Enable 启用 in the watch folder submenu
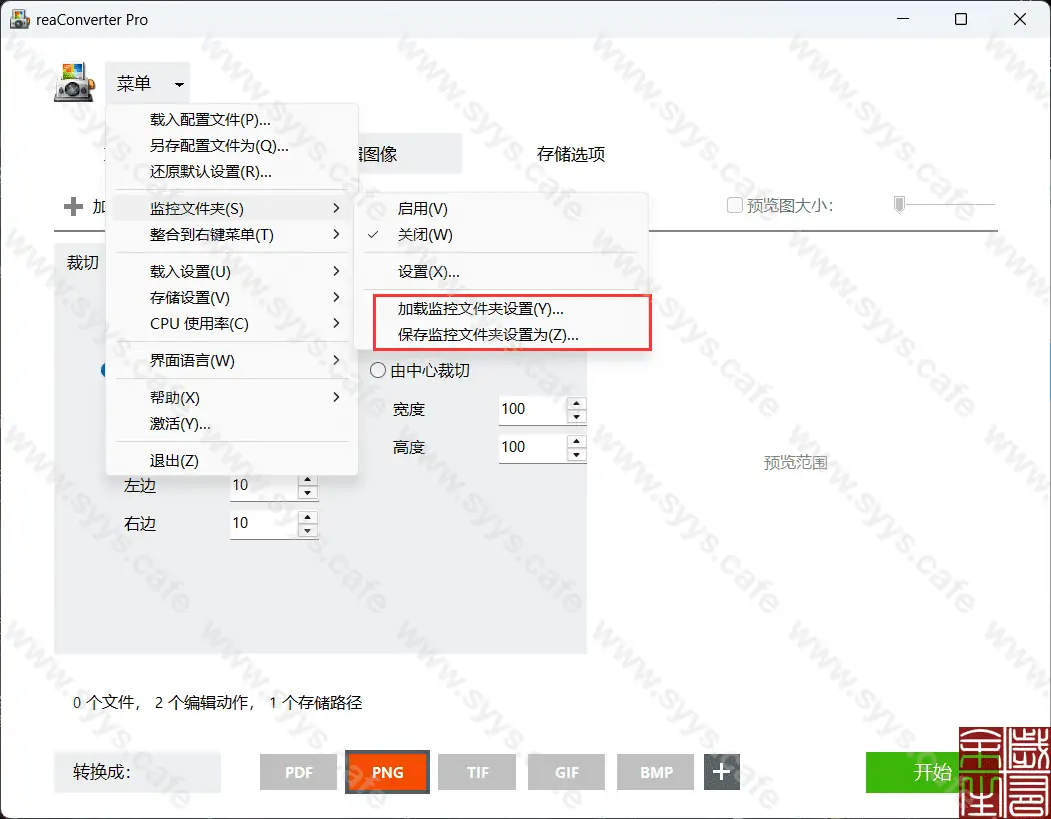1051x819 pixels. pos(420,209)
